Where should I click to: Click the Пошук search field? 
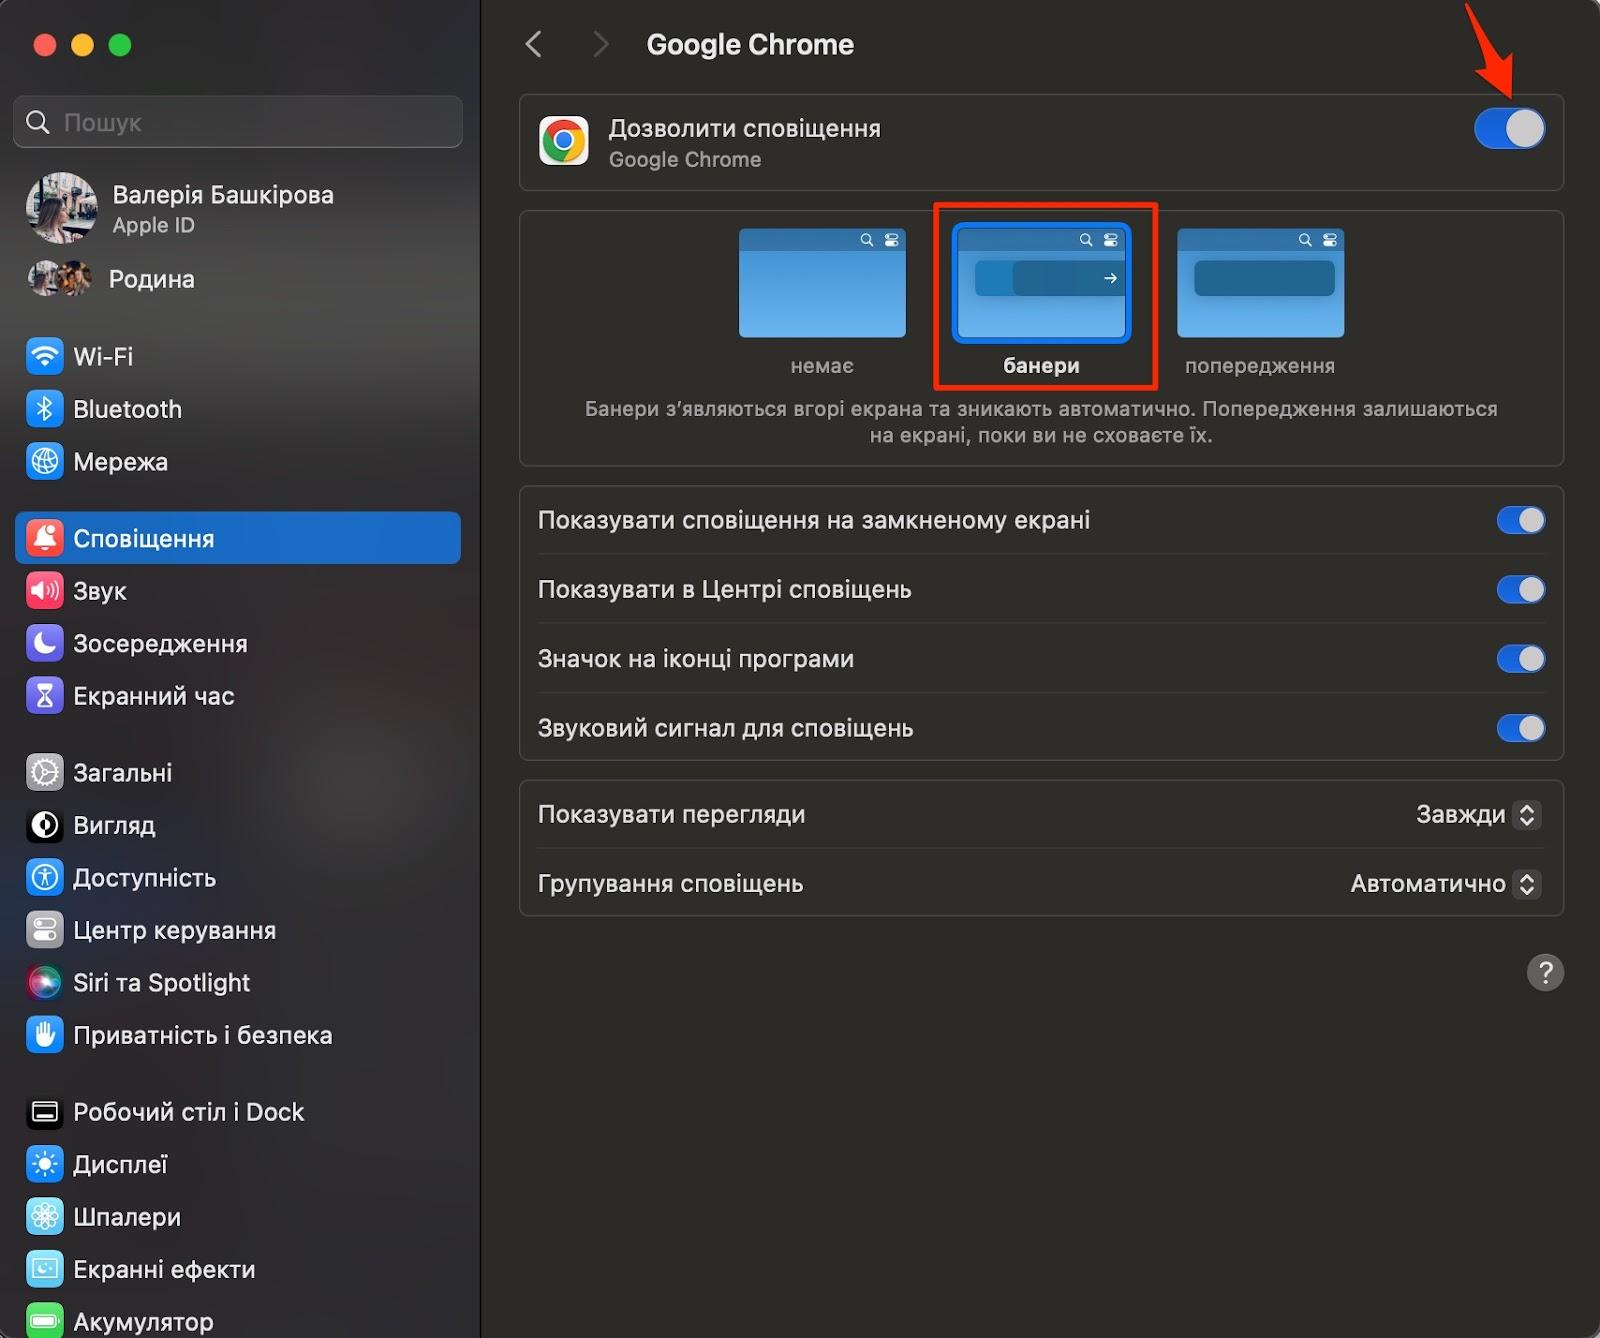point(238,122)
